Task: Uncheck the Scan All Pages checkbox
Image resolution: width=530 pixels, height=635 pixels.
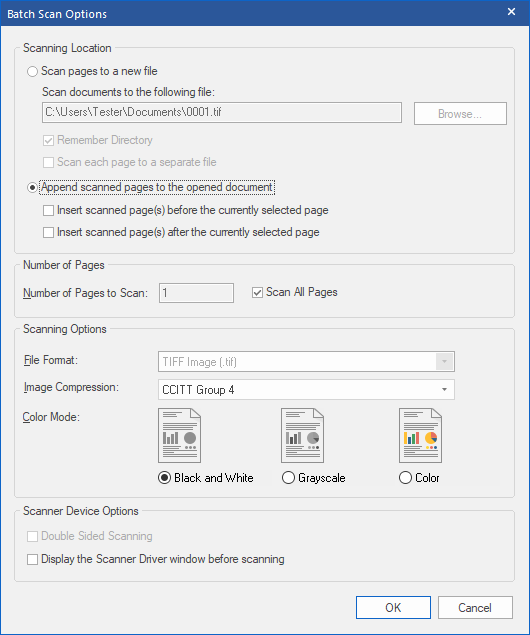Action: (x=257, y=292)
